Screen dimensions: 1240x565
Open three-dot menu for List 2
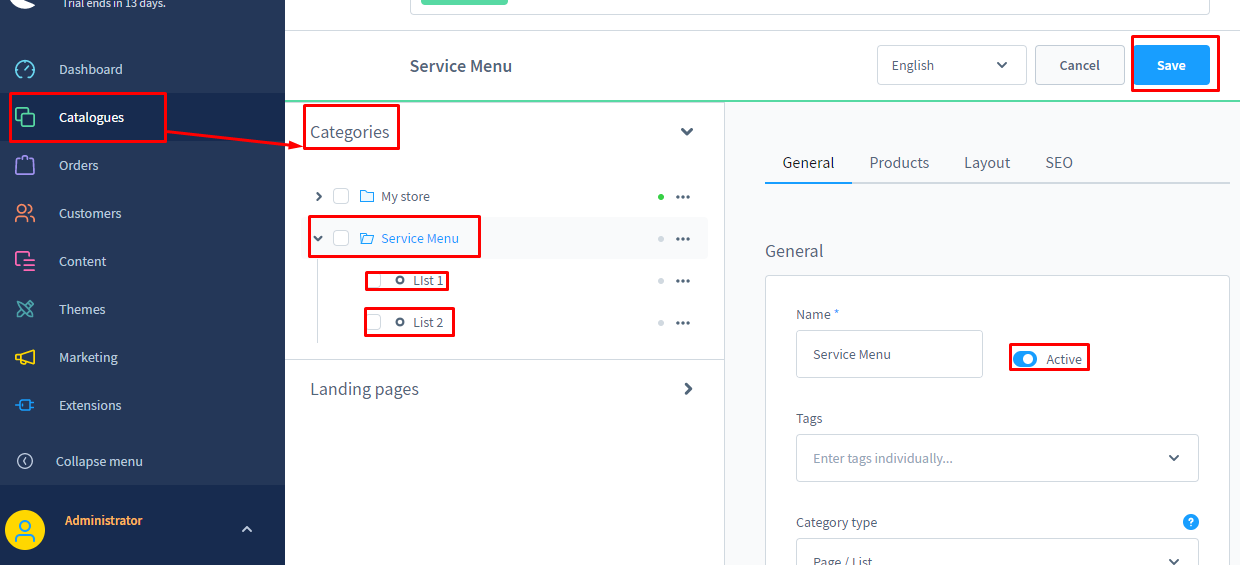[683, 323]
